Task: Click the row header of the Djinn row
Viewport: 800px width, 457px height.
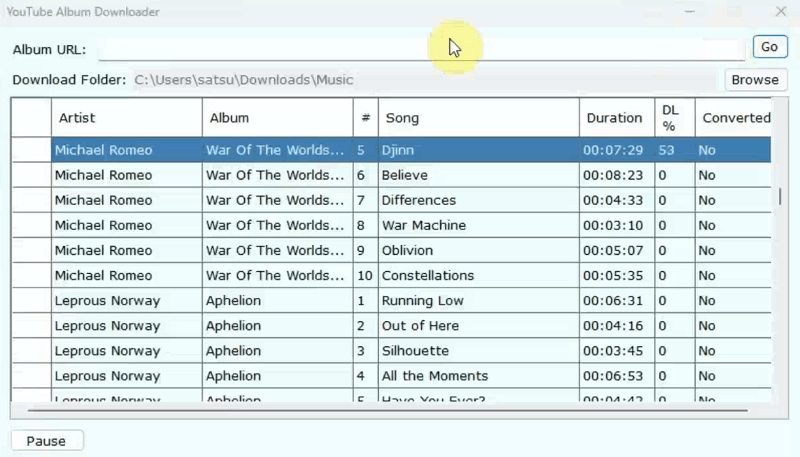Action: (x=31, y=150)
